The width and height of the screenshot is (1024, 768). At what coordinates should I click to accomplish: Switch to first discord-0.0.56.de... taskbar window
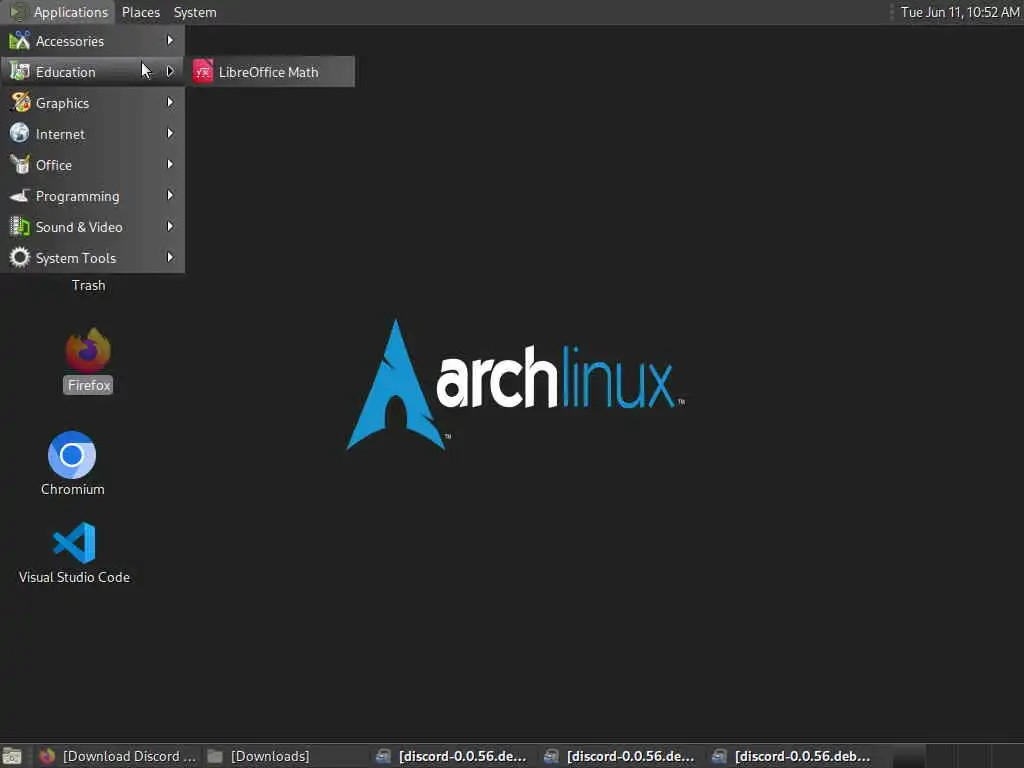452,756
